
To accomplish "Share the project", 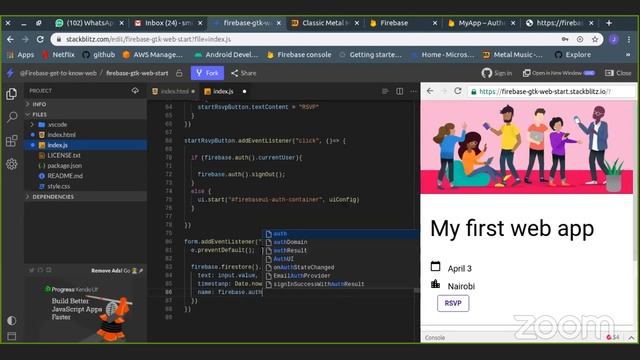I will pyautogui.click(x=244, y=73).
